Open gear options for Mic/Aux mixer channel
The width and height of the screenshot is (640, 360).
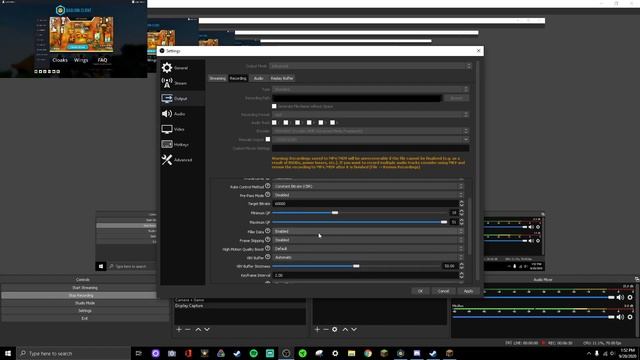630,317
